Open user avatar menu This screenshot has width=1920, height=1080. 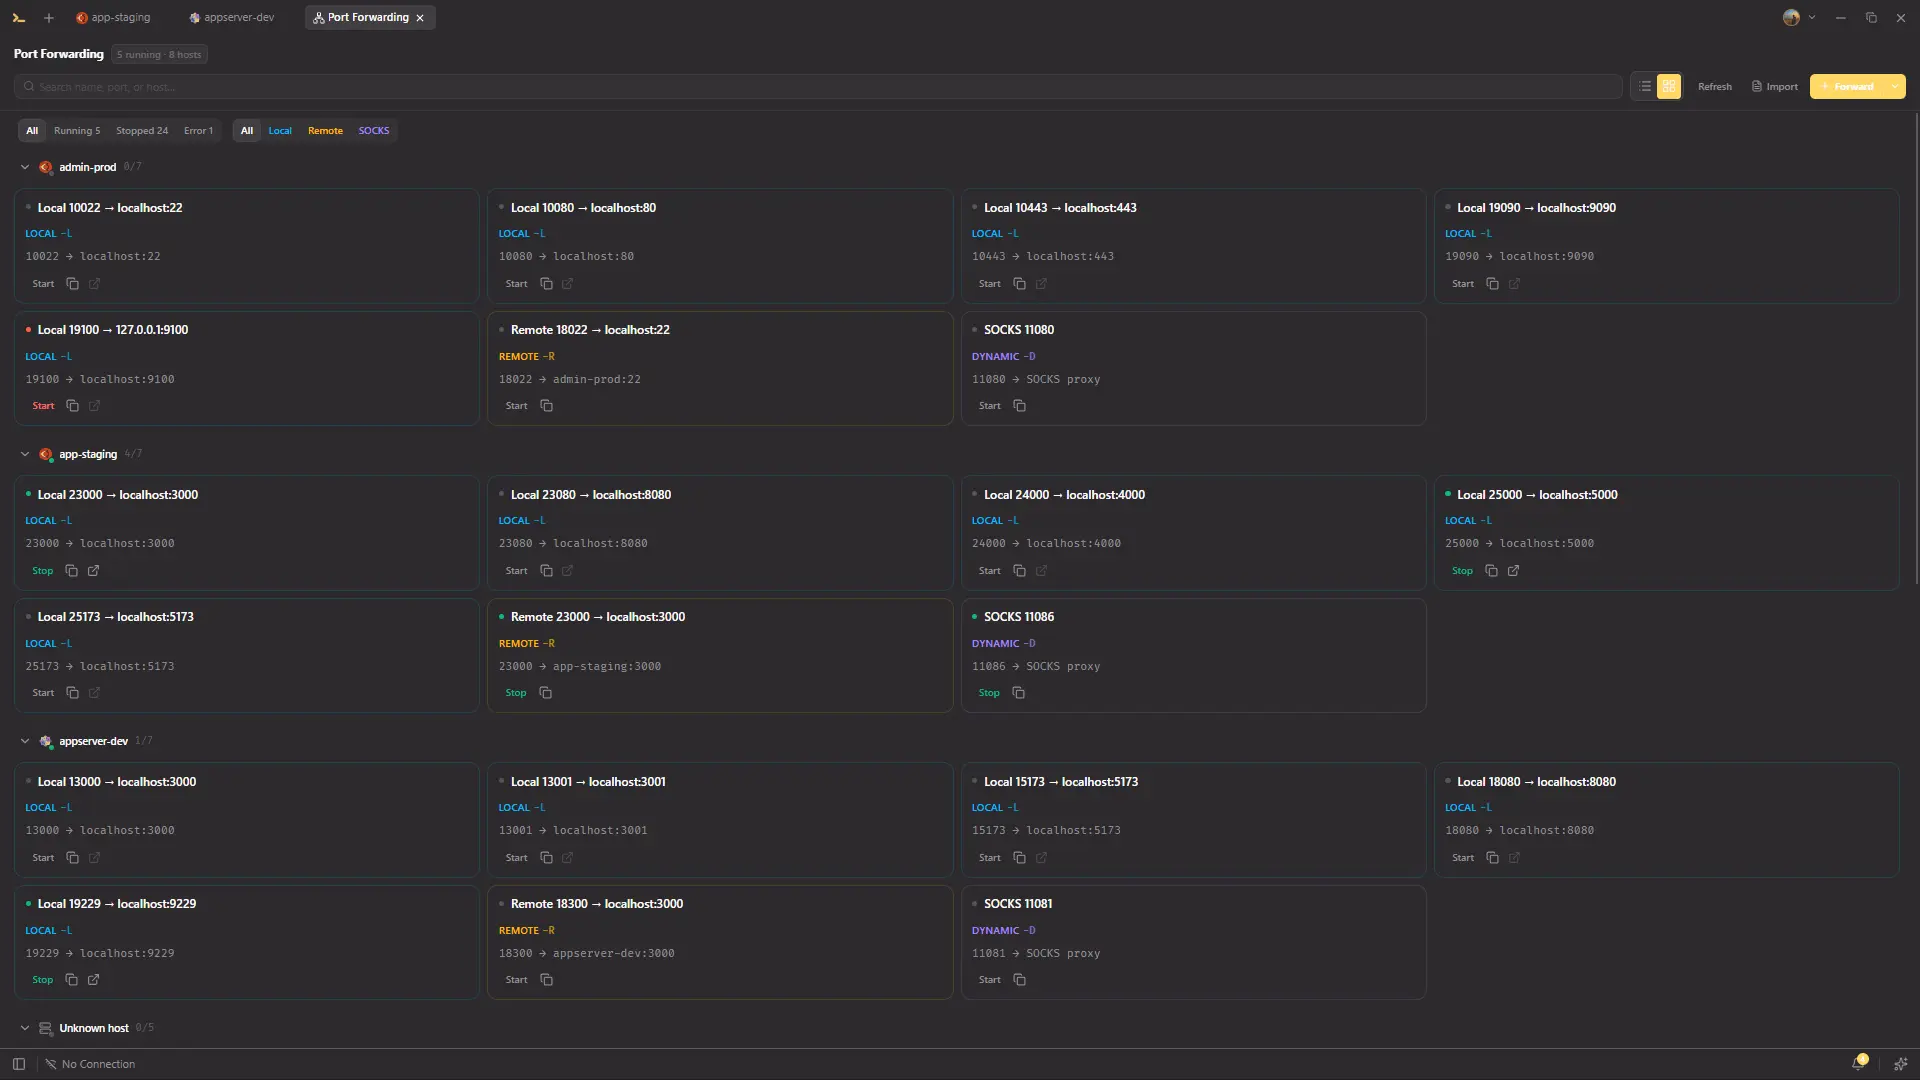(x=1791, y=18)
